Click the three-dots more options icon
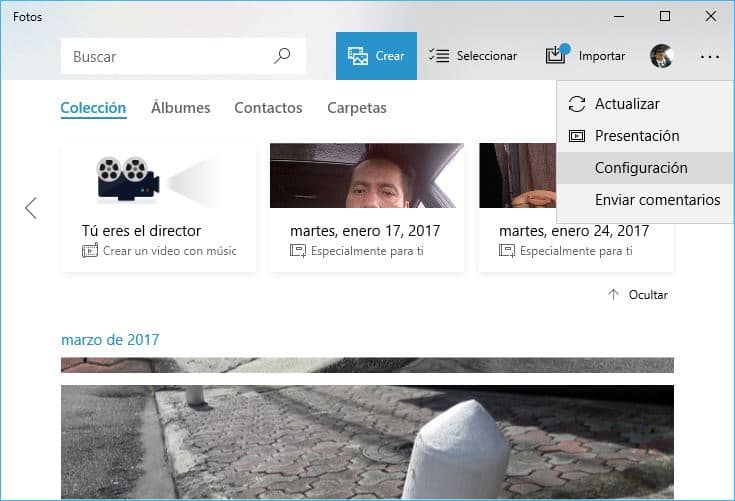Screen dimensions: 735x501 tap(710, 57)
